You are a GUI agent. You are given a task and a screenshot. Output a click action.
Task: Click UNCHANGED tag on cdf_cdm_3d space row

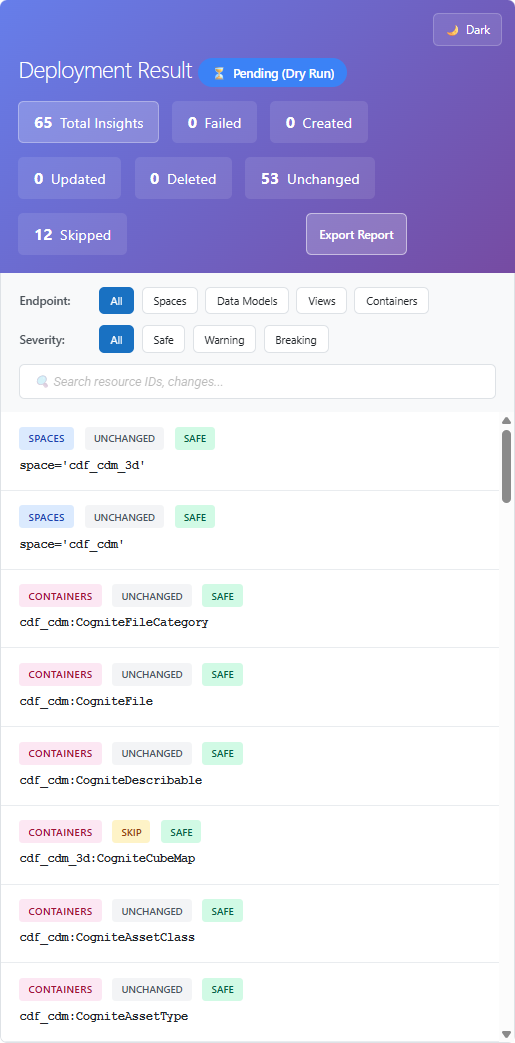pos(124,438)
